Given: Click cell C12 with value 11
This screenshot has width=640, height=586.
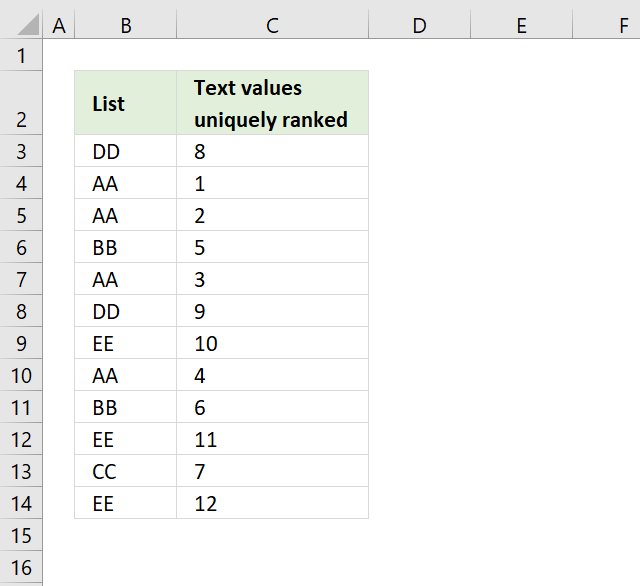Looking at the screenshot, I should click(x=273, y=439).
